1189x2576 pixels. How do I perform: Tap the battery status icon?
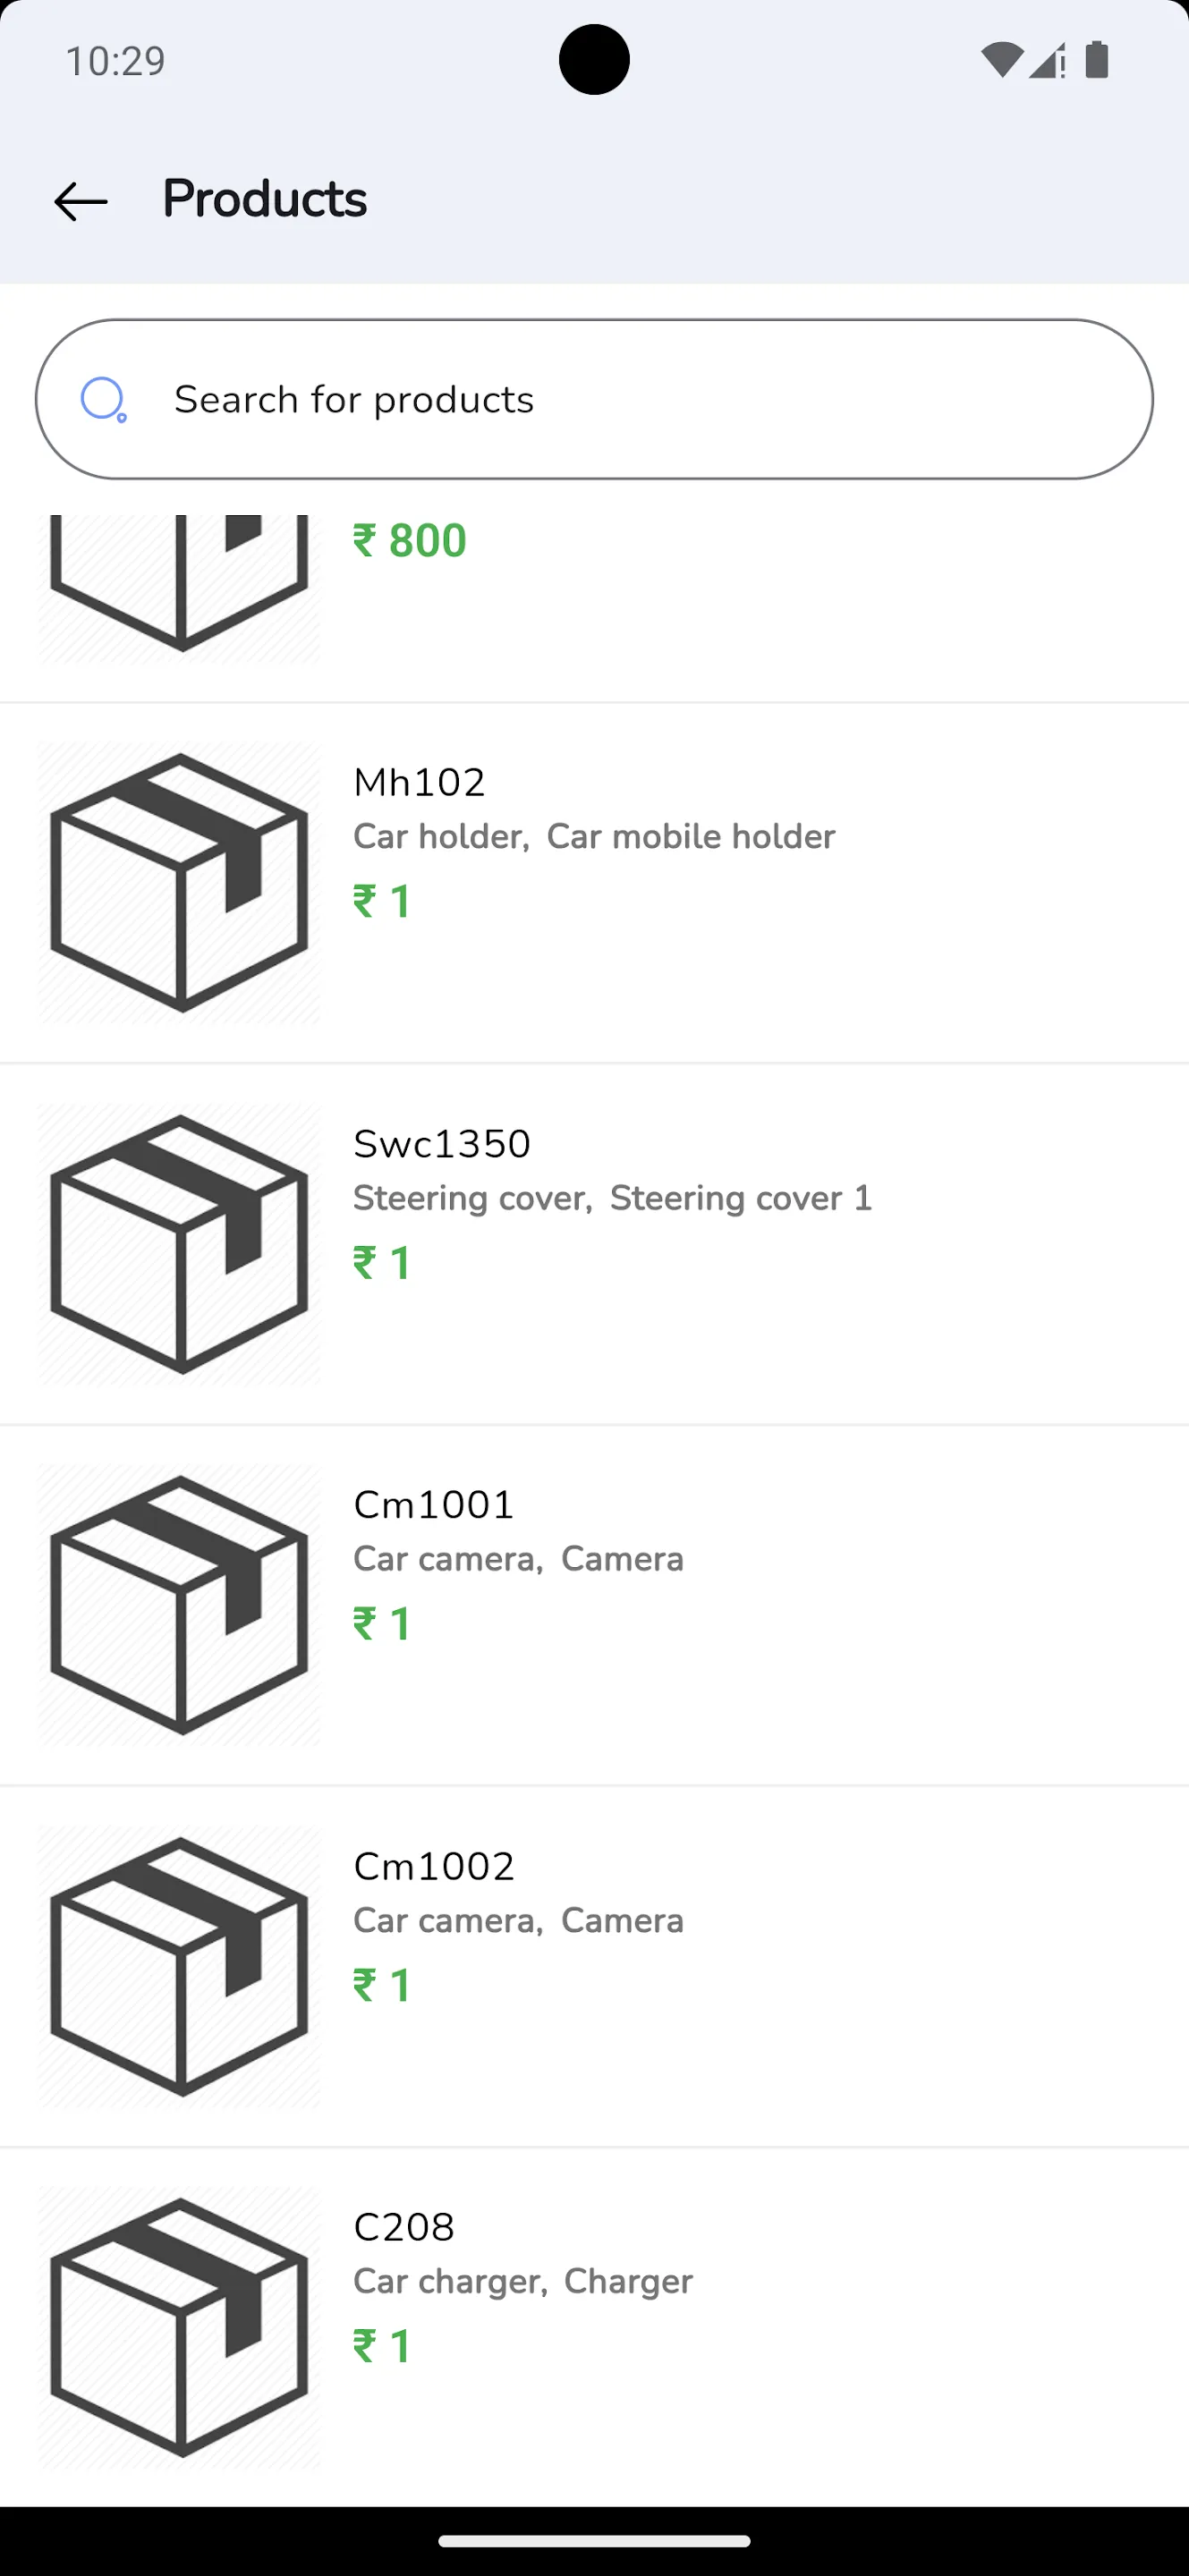(1097, 60)
